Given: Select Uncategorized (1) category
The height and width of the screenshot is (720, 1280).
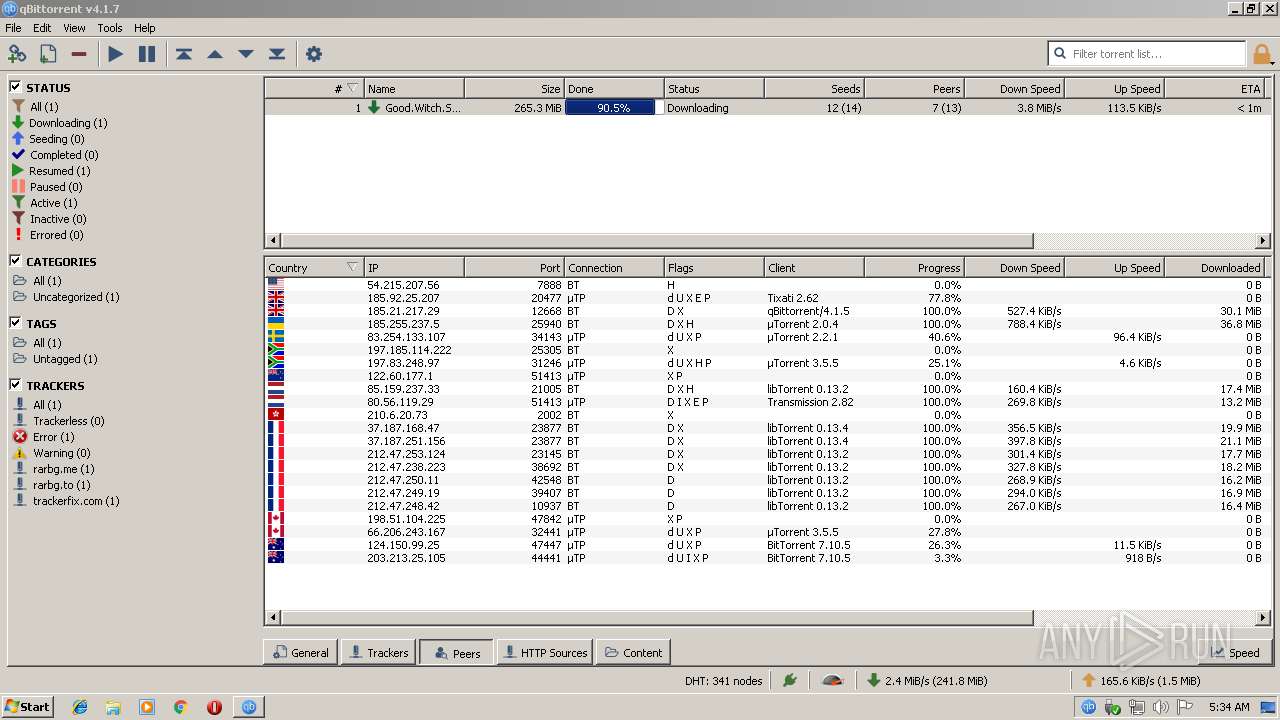Looking at the screenshot, I should (x=76, y=297).
